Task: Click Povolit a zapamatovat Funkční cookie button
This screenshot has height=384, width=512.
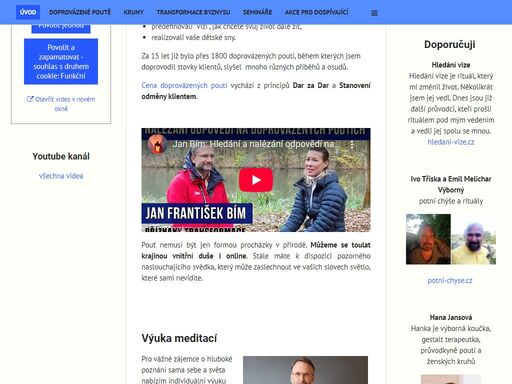Action: (61, 62)
